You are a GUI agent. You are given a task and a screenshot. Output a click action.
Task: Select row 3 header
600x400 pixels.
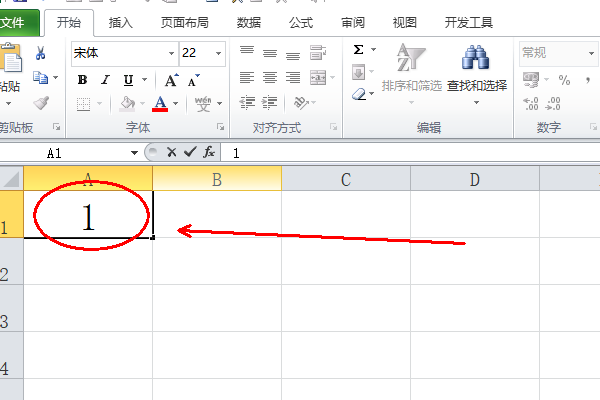point(11,309)
